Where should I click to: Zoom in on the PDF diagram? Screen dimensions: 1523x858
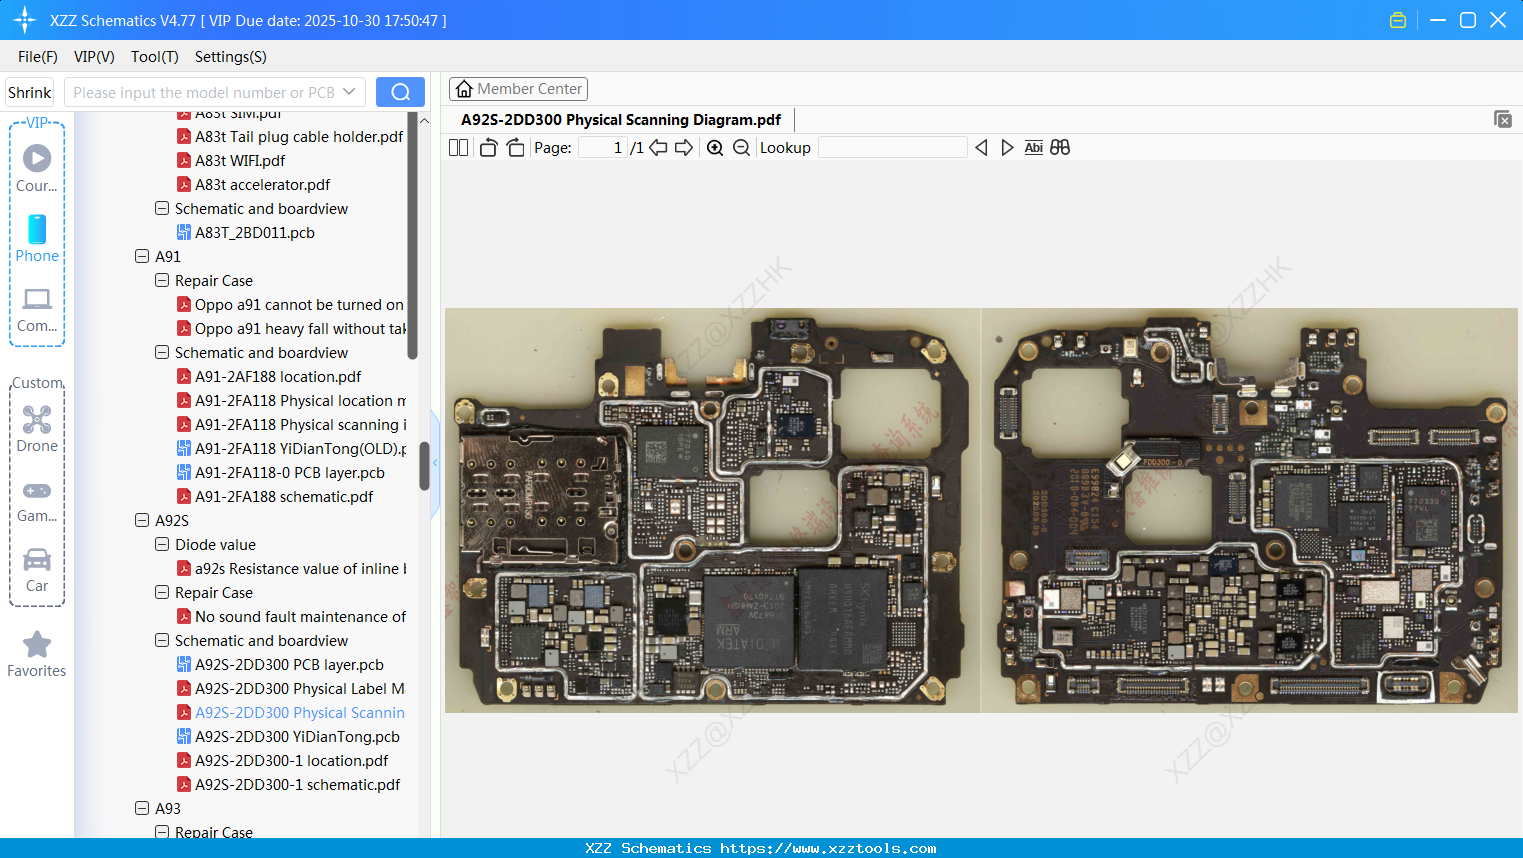[x=715, y=147]
